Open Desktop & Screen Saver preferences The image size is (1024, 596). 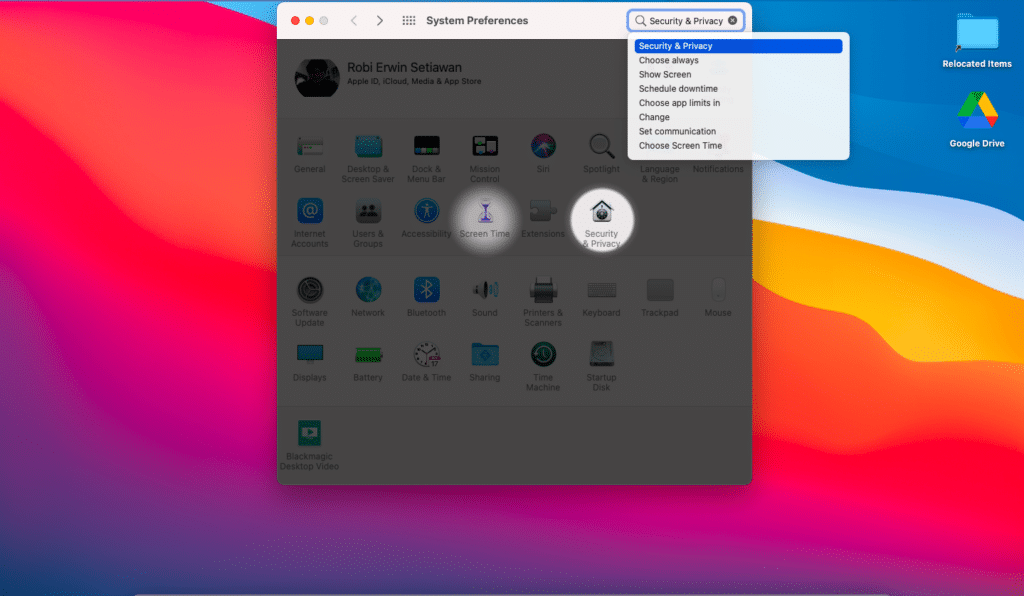pyautogui.click(x=368, y=159)
